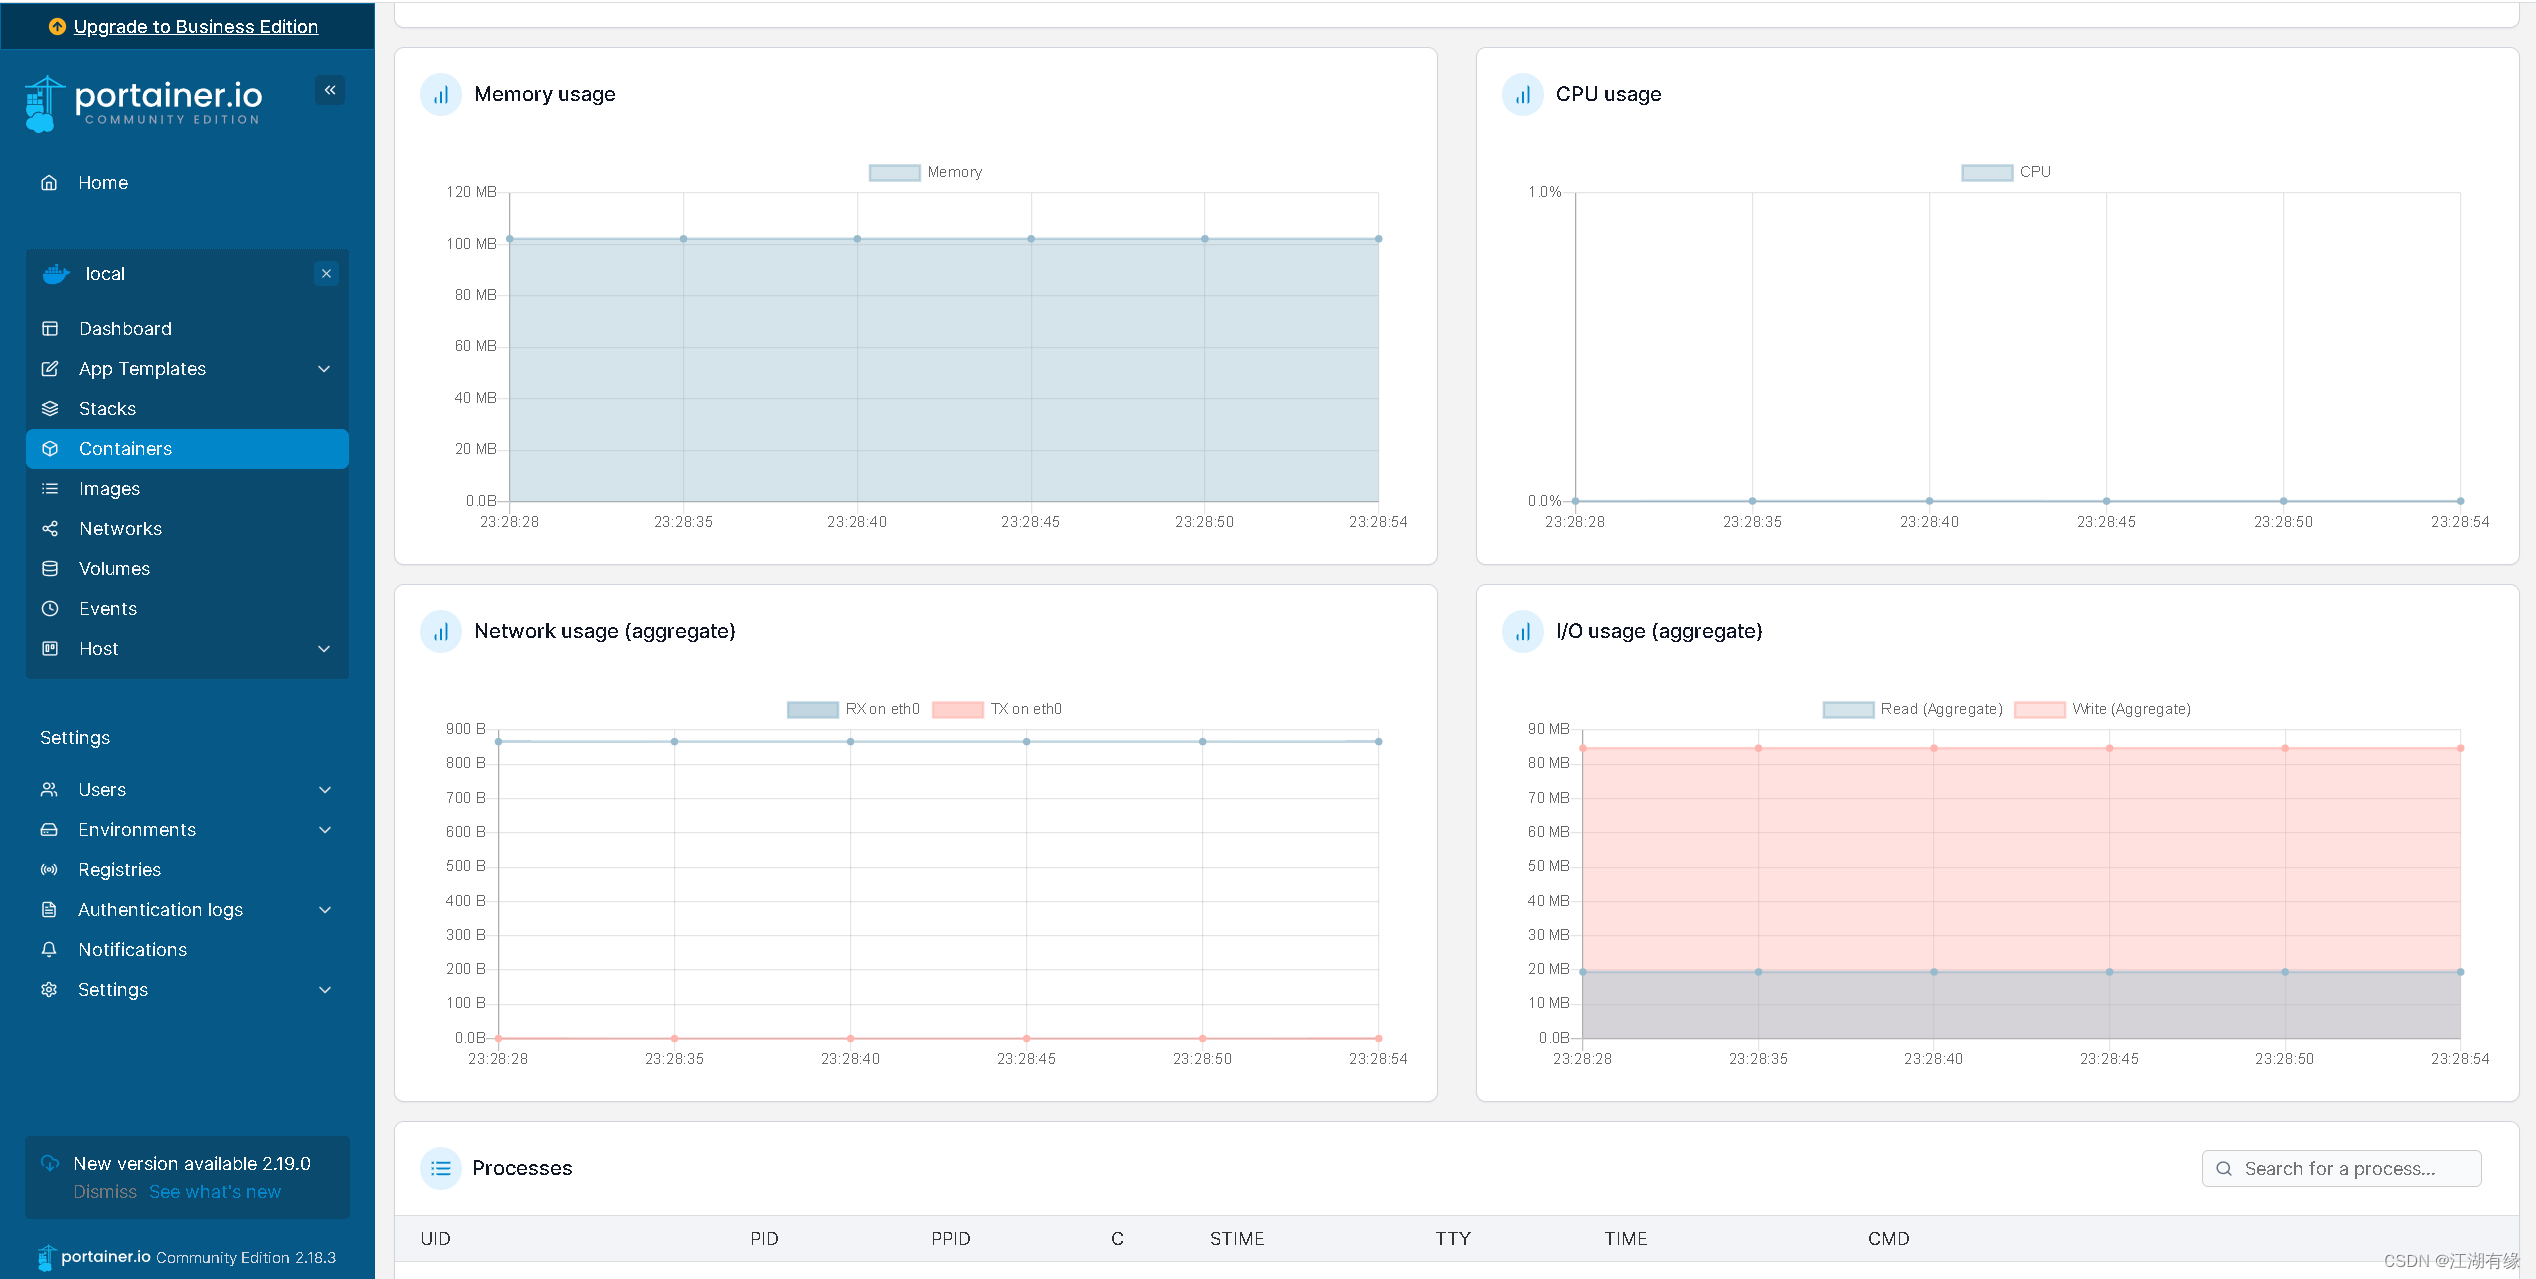This screenshot has width=2536, height=1279.
Task: Collapse the sidebar with the double chevron
Action: point(330,90)
